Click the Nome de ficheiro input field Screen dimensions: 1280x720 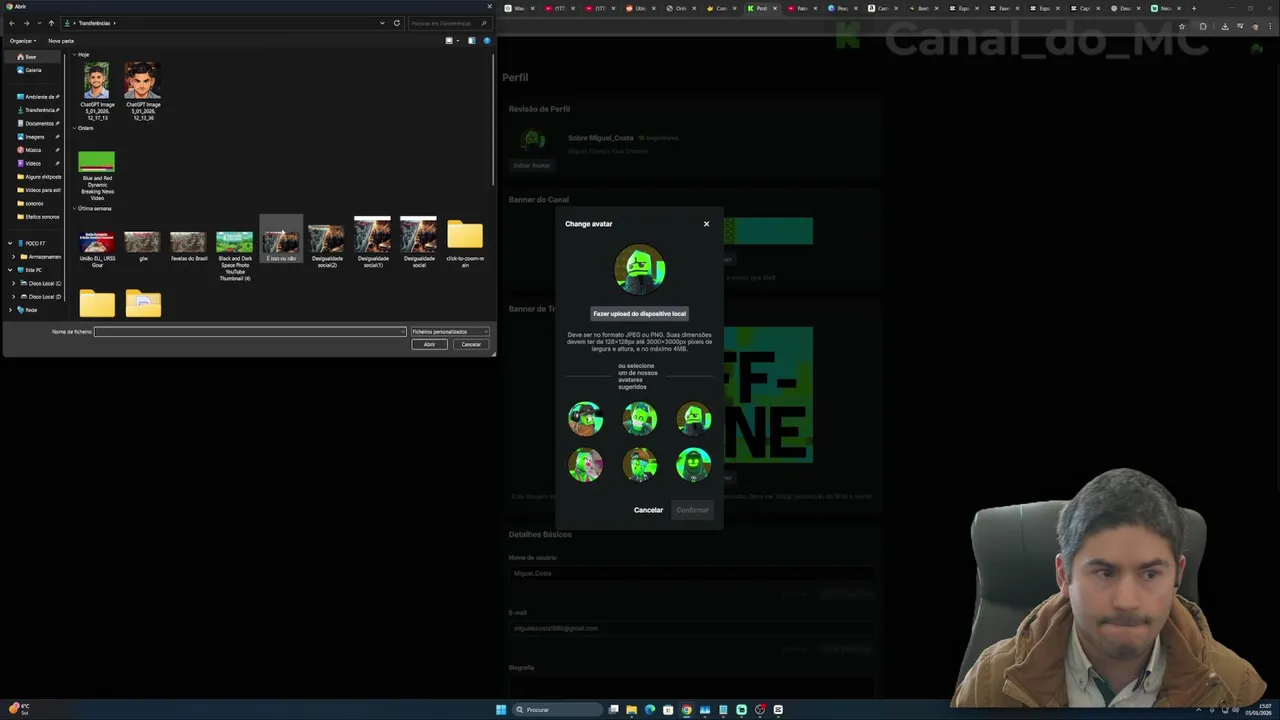coord(250,332)
